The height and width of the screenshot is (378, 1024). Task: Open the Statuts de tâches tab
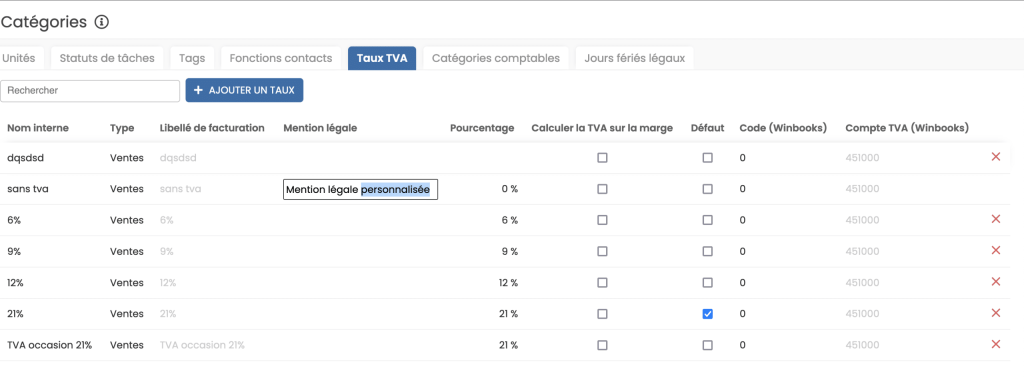point(107,58)
